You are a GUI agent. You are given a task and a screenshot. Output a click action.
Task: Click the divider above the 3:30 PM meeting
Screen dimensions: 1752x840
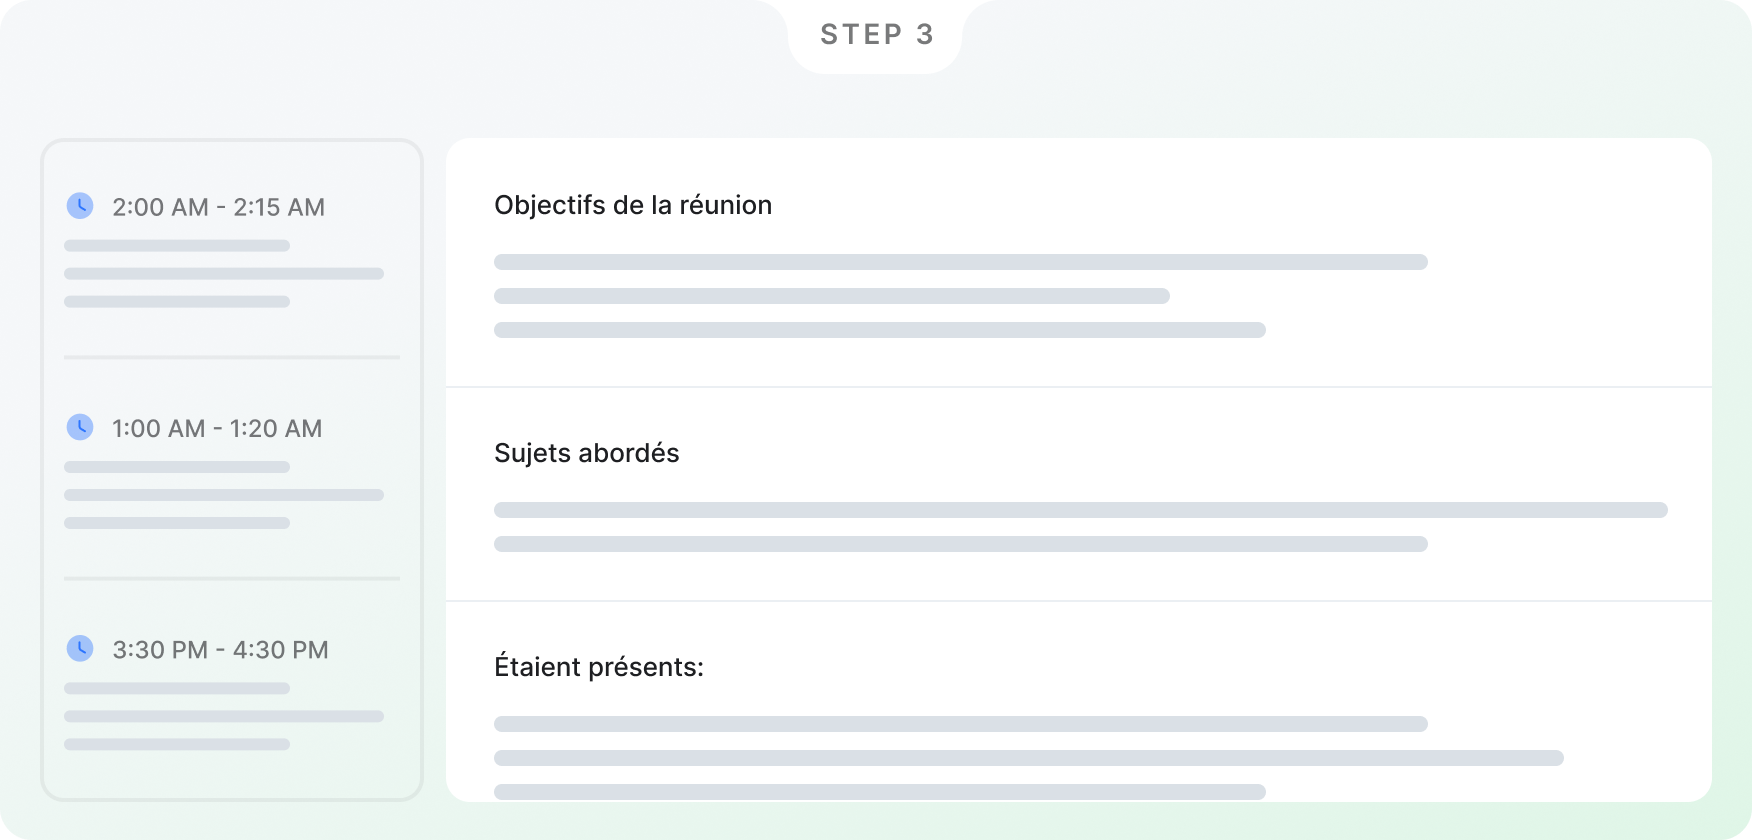(x=232, y=578)
